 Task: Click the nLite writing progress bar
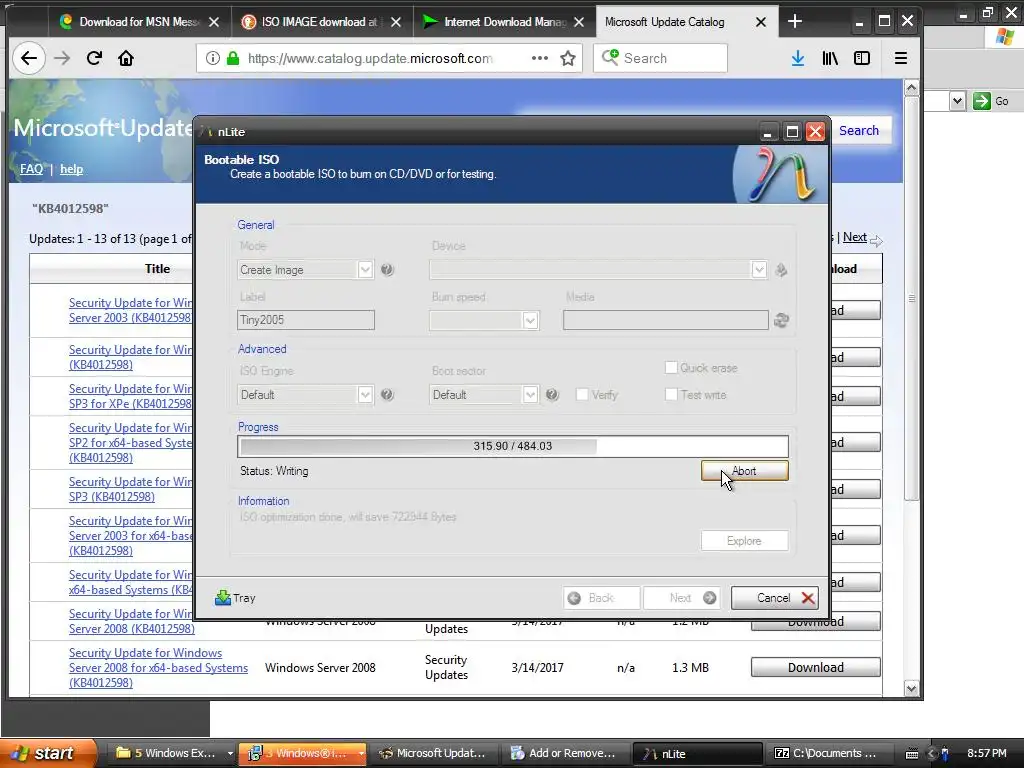tap(513, 446)
